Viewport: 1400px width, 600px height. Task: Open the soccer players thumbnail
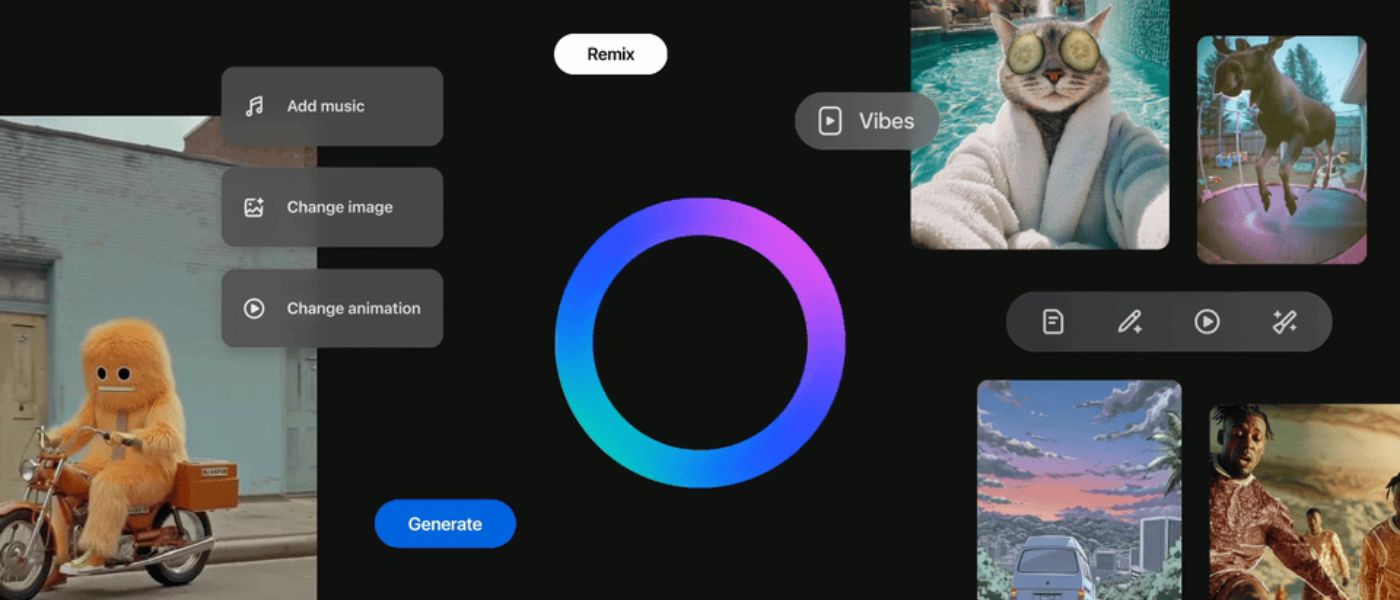point(1304,502)
